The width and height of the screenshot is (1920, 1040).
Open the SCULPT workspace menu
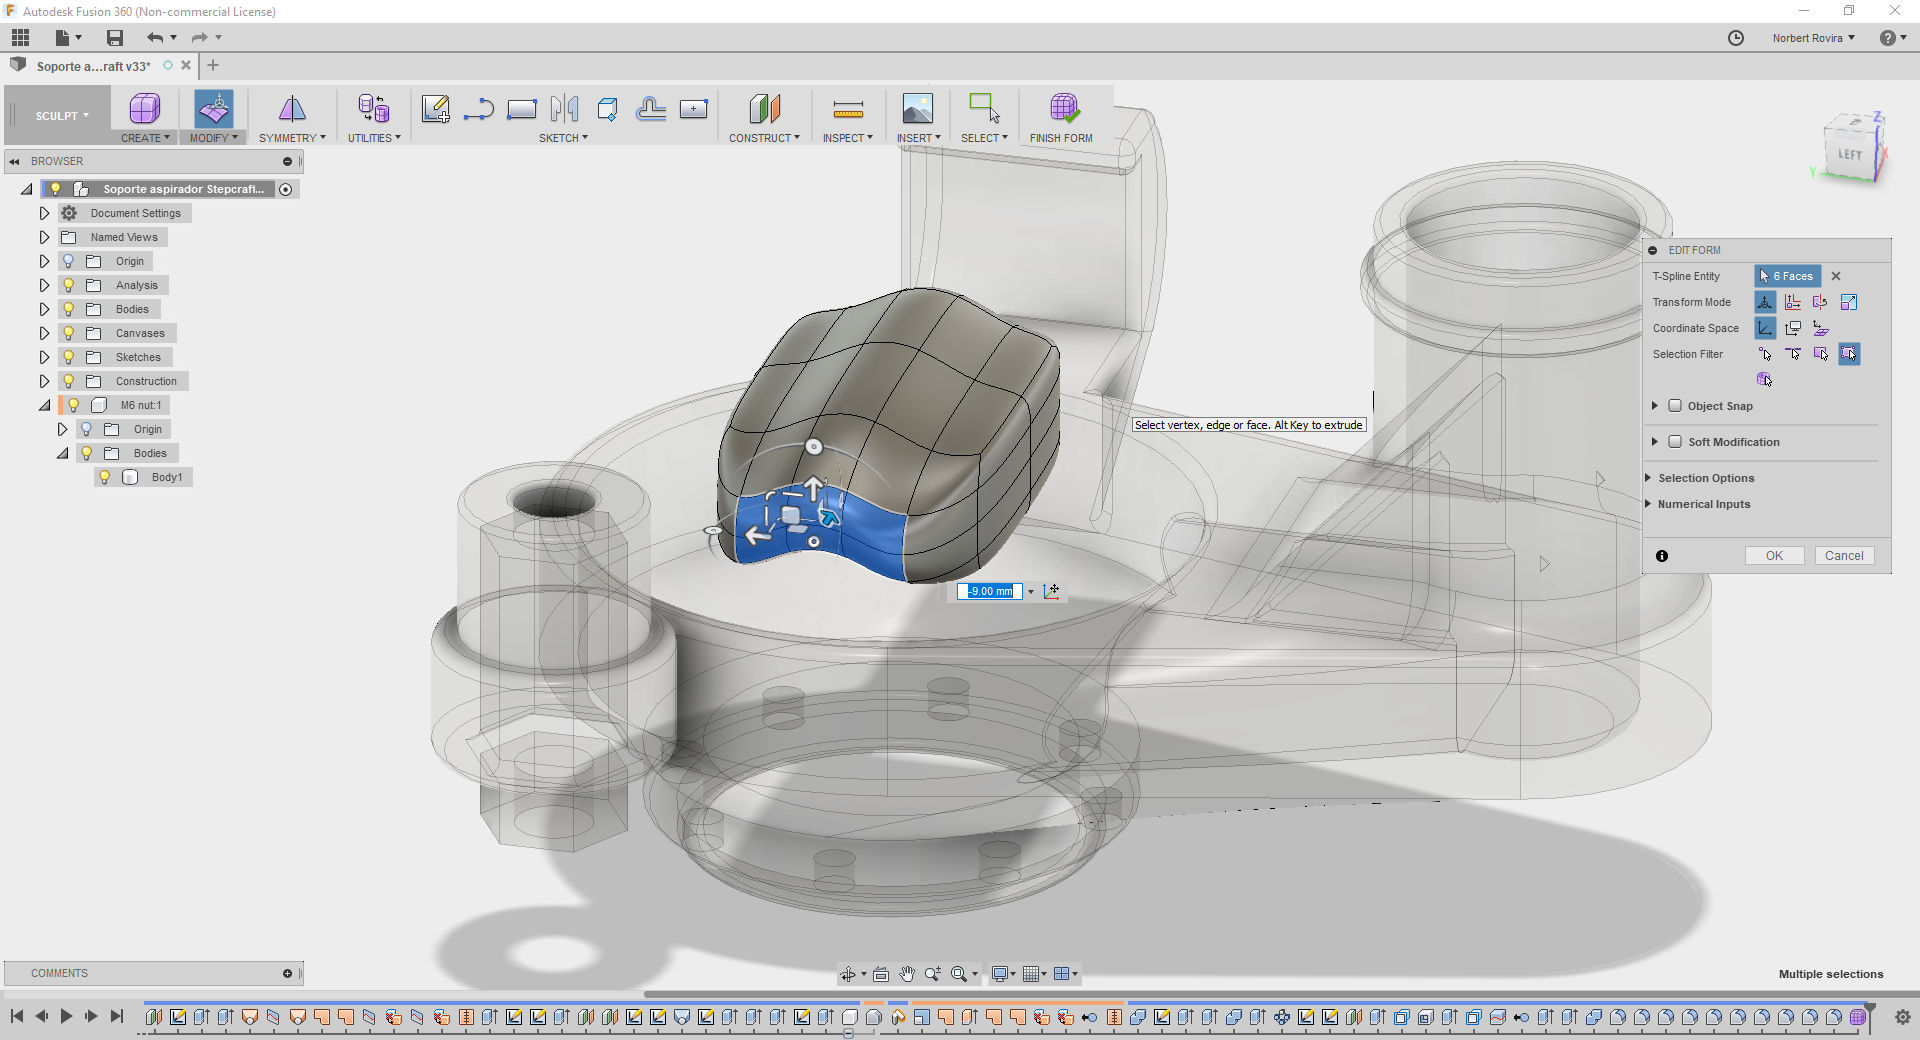click(62, 116)
